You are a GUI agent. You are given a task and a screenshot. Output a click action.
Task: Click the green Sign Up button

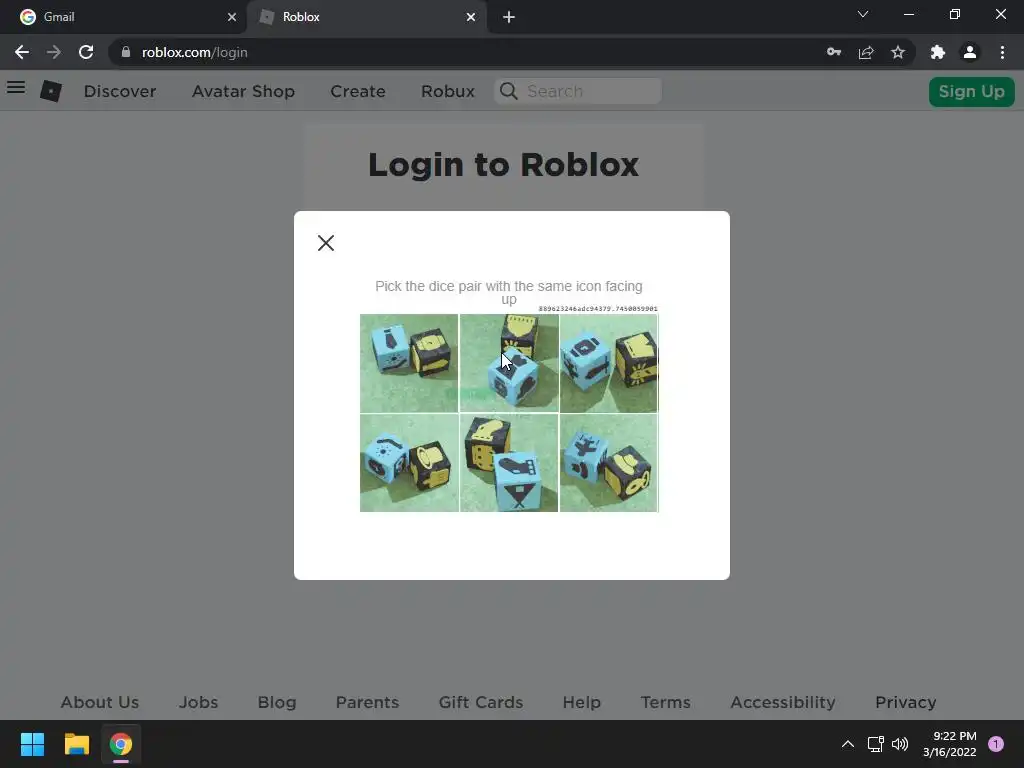[x=971, y=91]
